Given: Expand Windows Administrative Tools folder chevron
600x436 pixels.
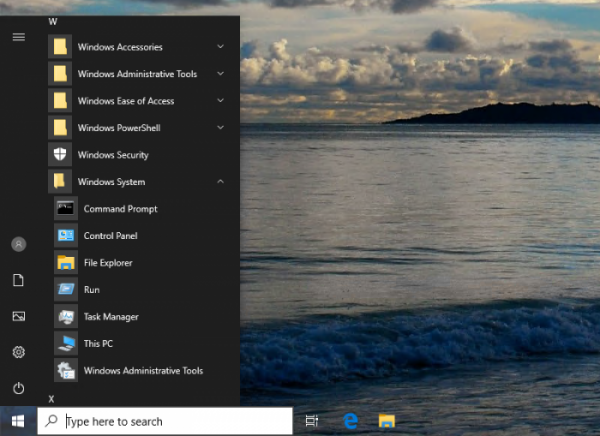Looking at the screenshot, I should pos(220,73).
